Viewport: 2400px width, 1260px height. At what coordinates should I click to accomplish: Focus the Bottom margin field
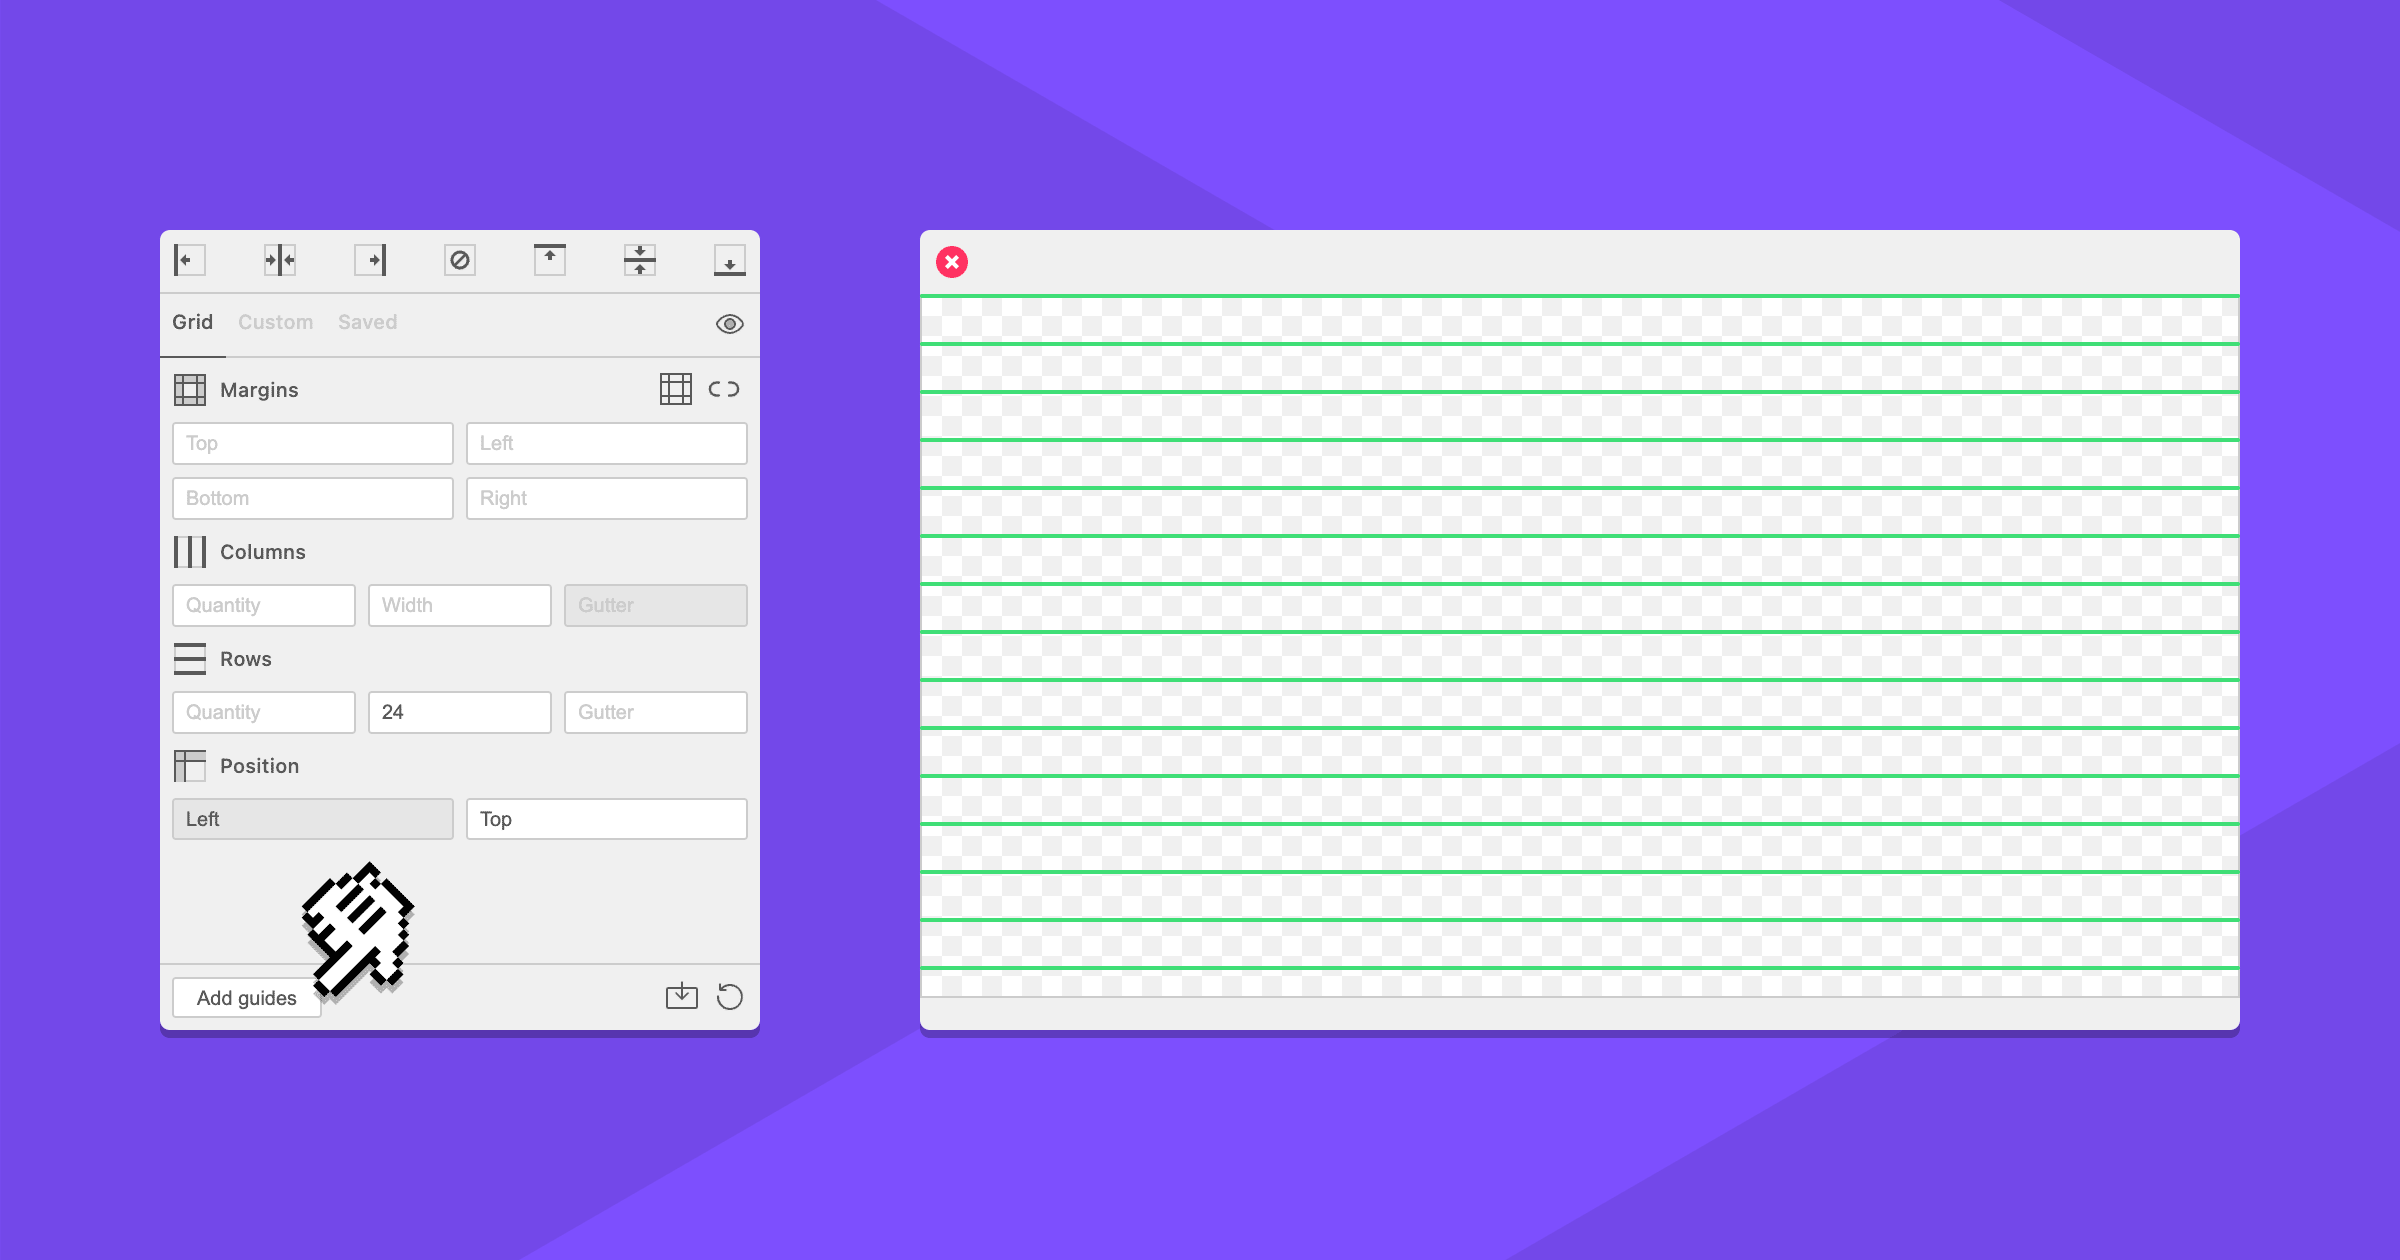[313, 498]
